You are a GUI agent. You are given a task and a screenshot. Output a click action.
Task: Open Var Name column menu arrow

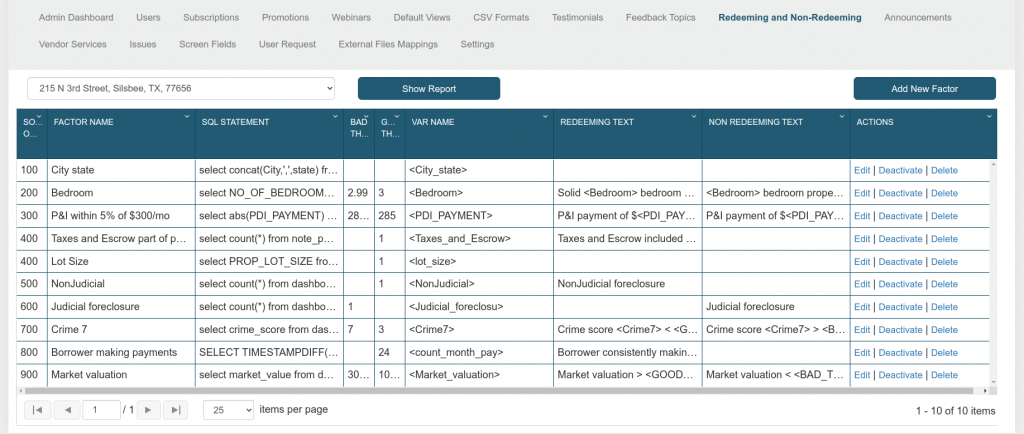pos(545,117)
